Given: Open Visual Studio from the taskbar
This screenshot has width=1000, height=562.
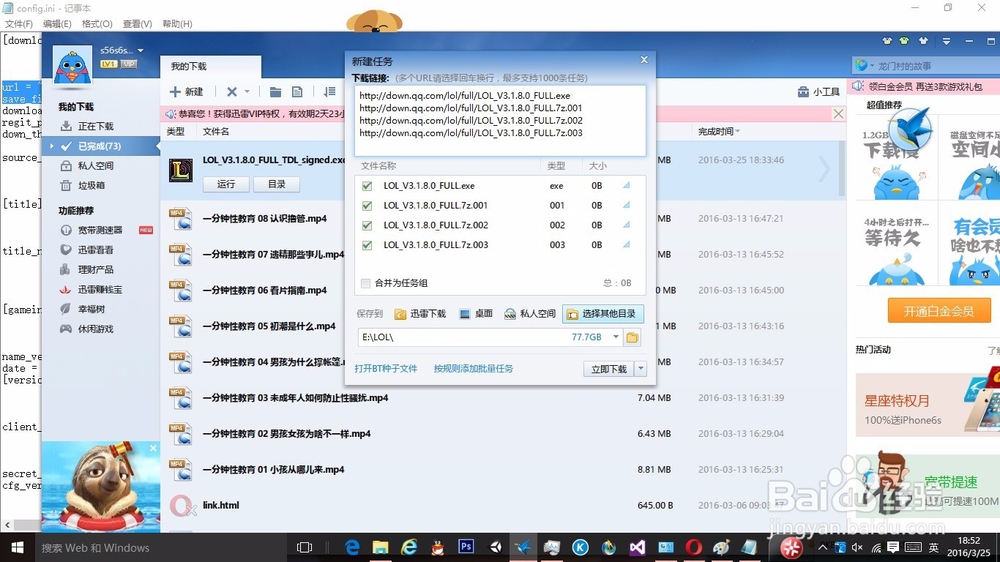Looking at the screenshot, I should tap(637, 547).
